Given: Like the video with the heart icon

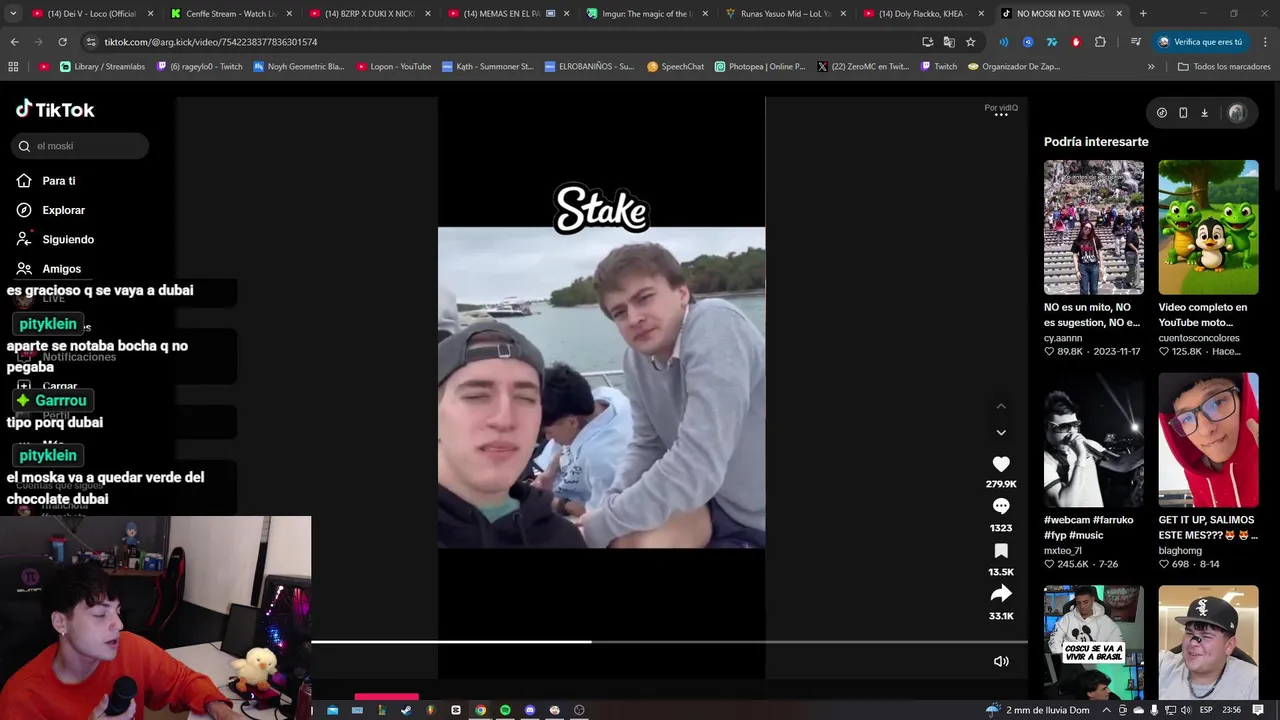Looking at the screenshot, I should pos(1001,464).
